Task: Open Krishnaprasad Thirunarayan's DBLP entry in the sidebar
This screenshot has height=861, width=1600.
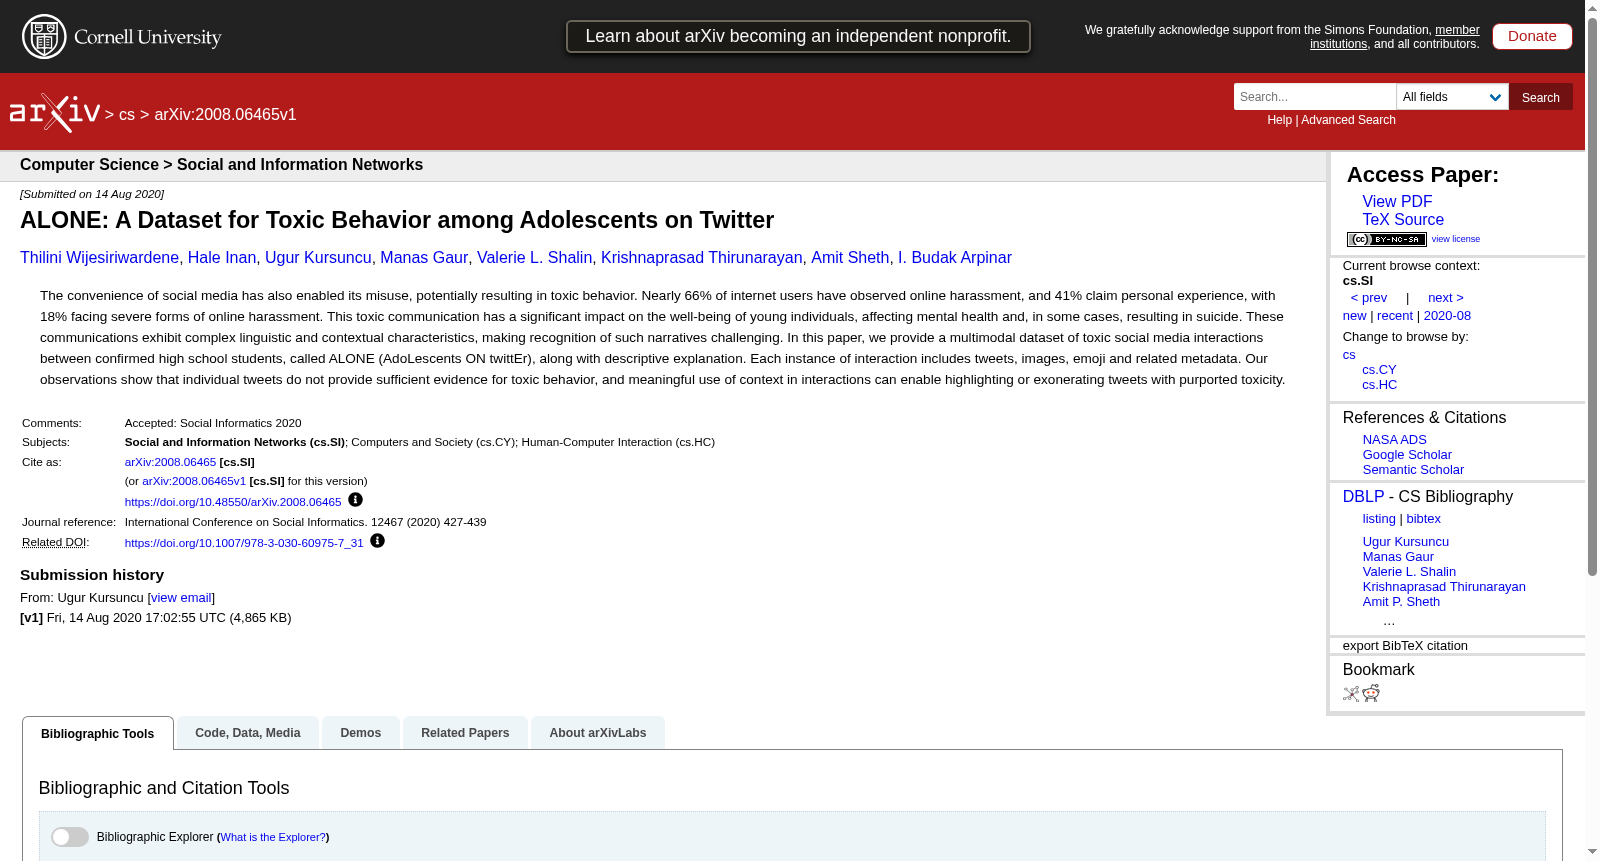Action: (1444, 587)
